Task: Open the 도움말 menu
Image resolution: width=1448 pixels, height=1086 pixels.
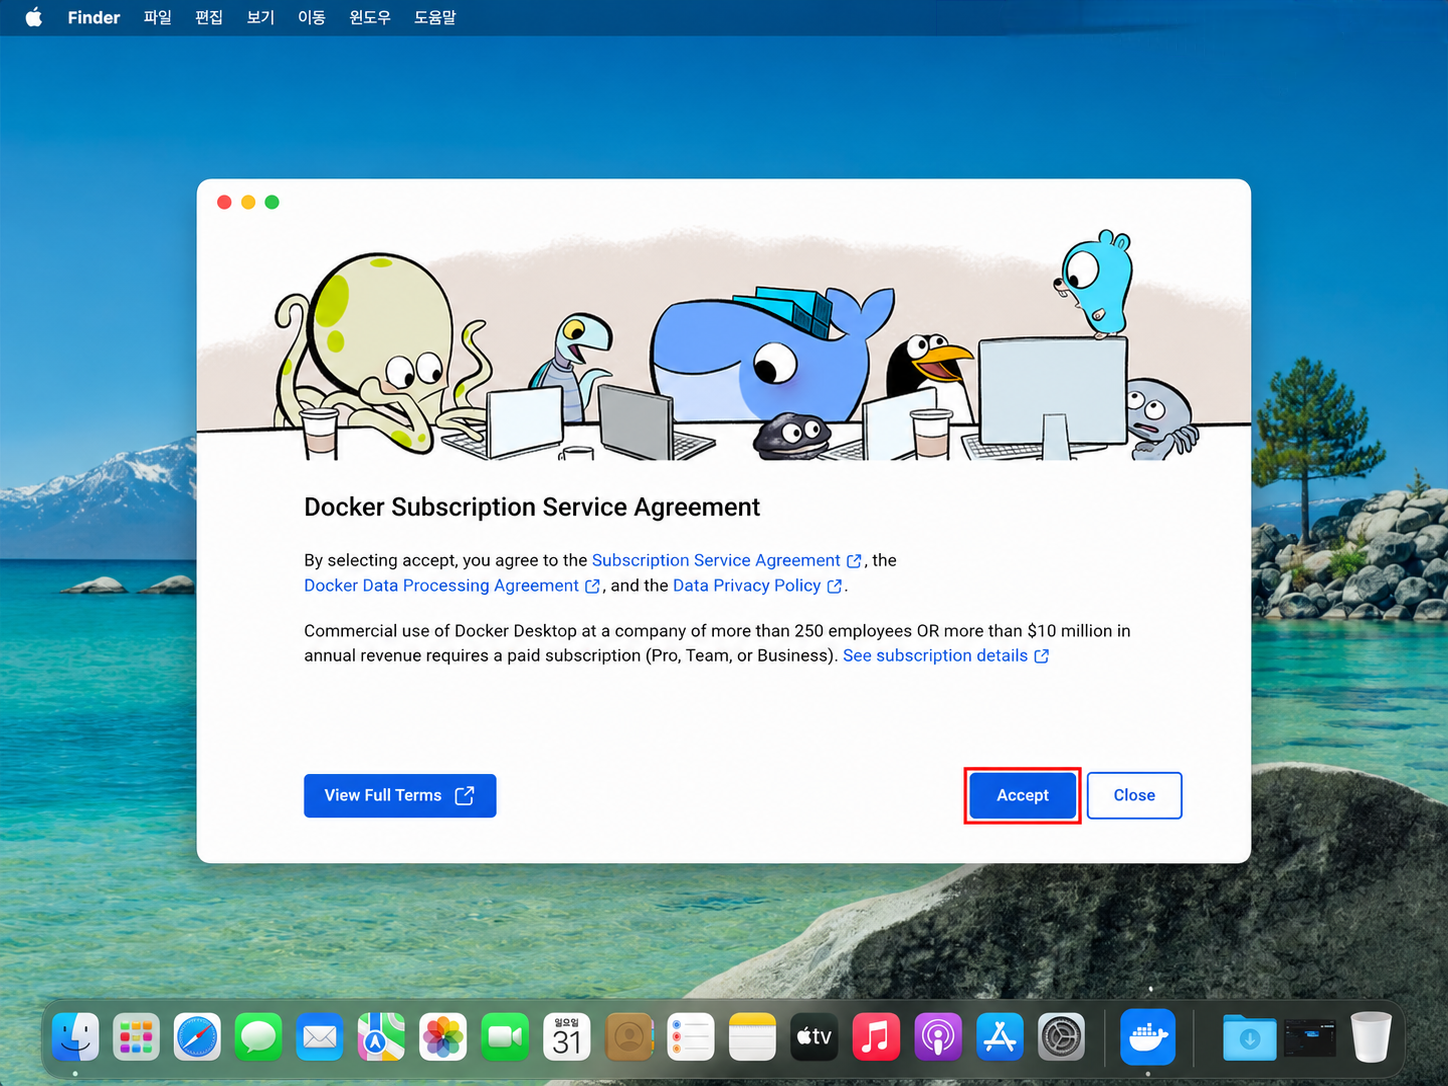Action: 435,17
